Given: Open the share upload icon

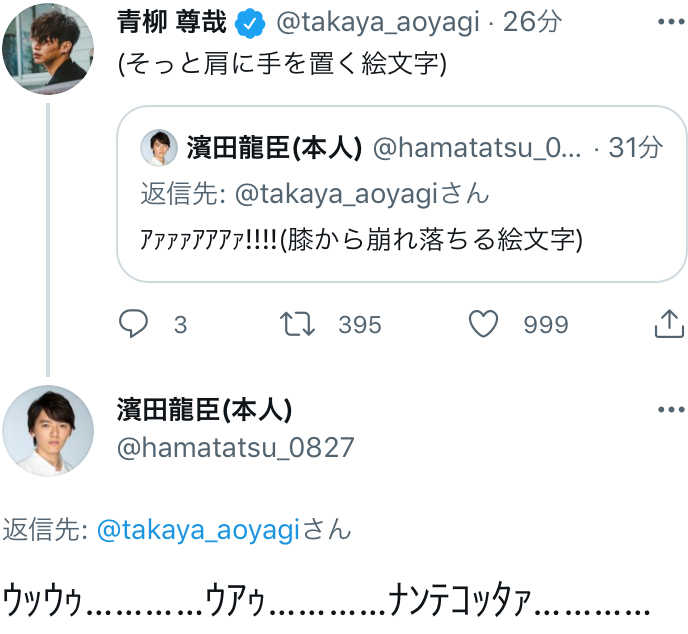Looking at the screenshot, I should tap(668, 323).
